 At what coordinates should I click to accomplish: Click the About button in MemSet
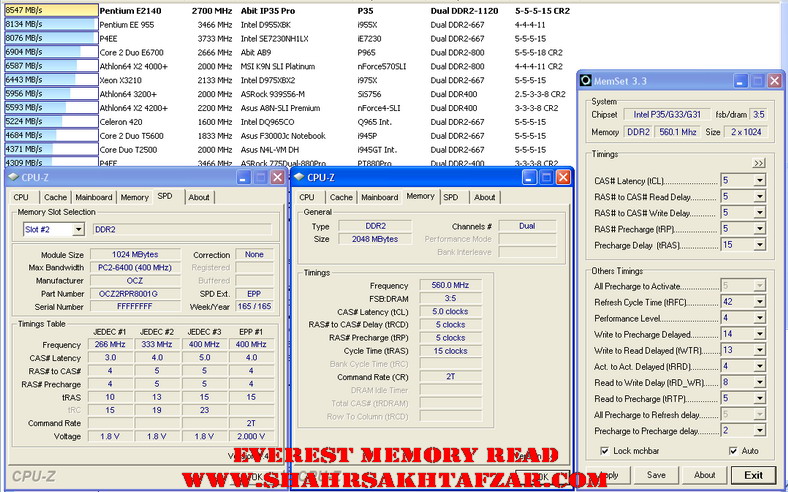tap(705, 475)
